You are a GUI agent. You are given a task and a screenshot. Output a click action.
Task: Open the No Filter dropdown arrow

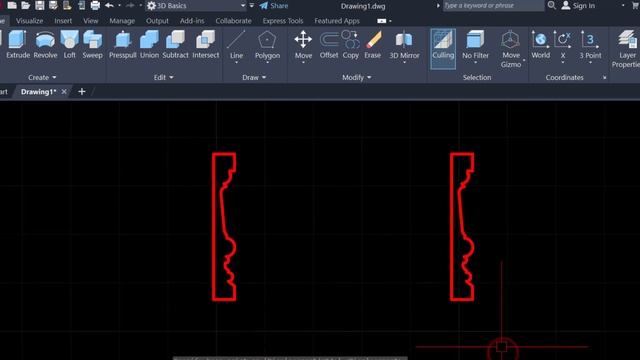click(476, 63)
